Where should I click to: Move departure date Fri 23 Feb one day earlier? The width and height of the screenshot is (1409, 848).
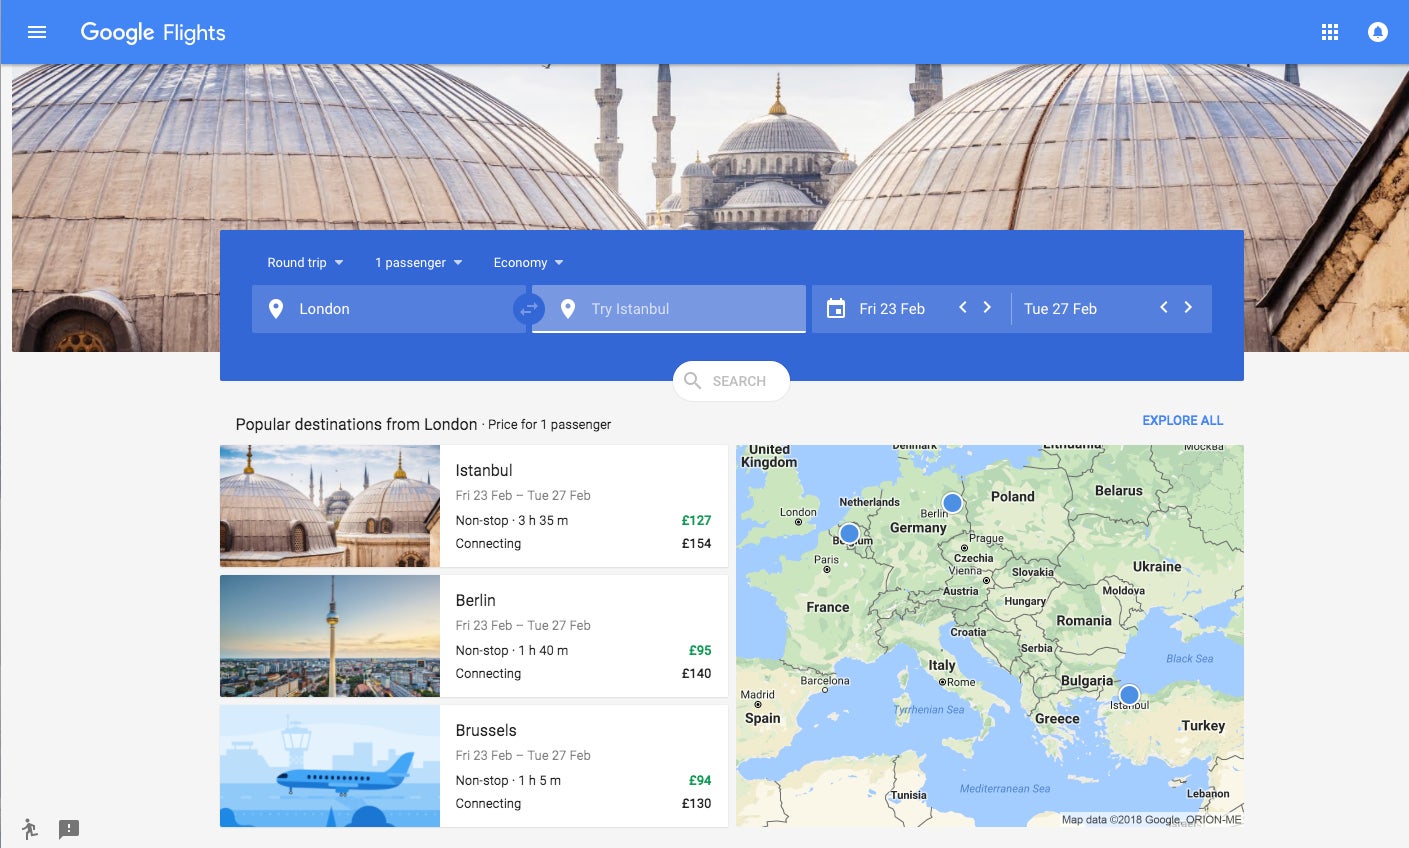pos(963,307)
